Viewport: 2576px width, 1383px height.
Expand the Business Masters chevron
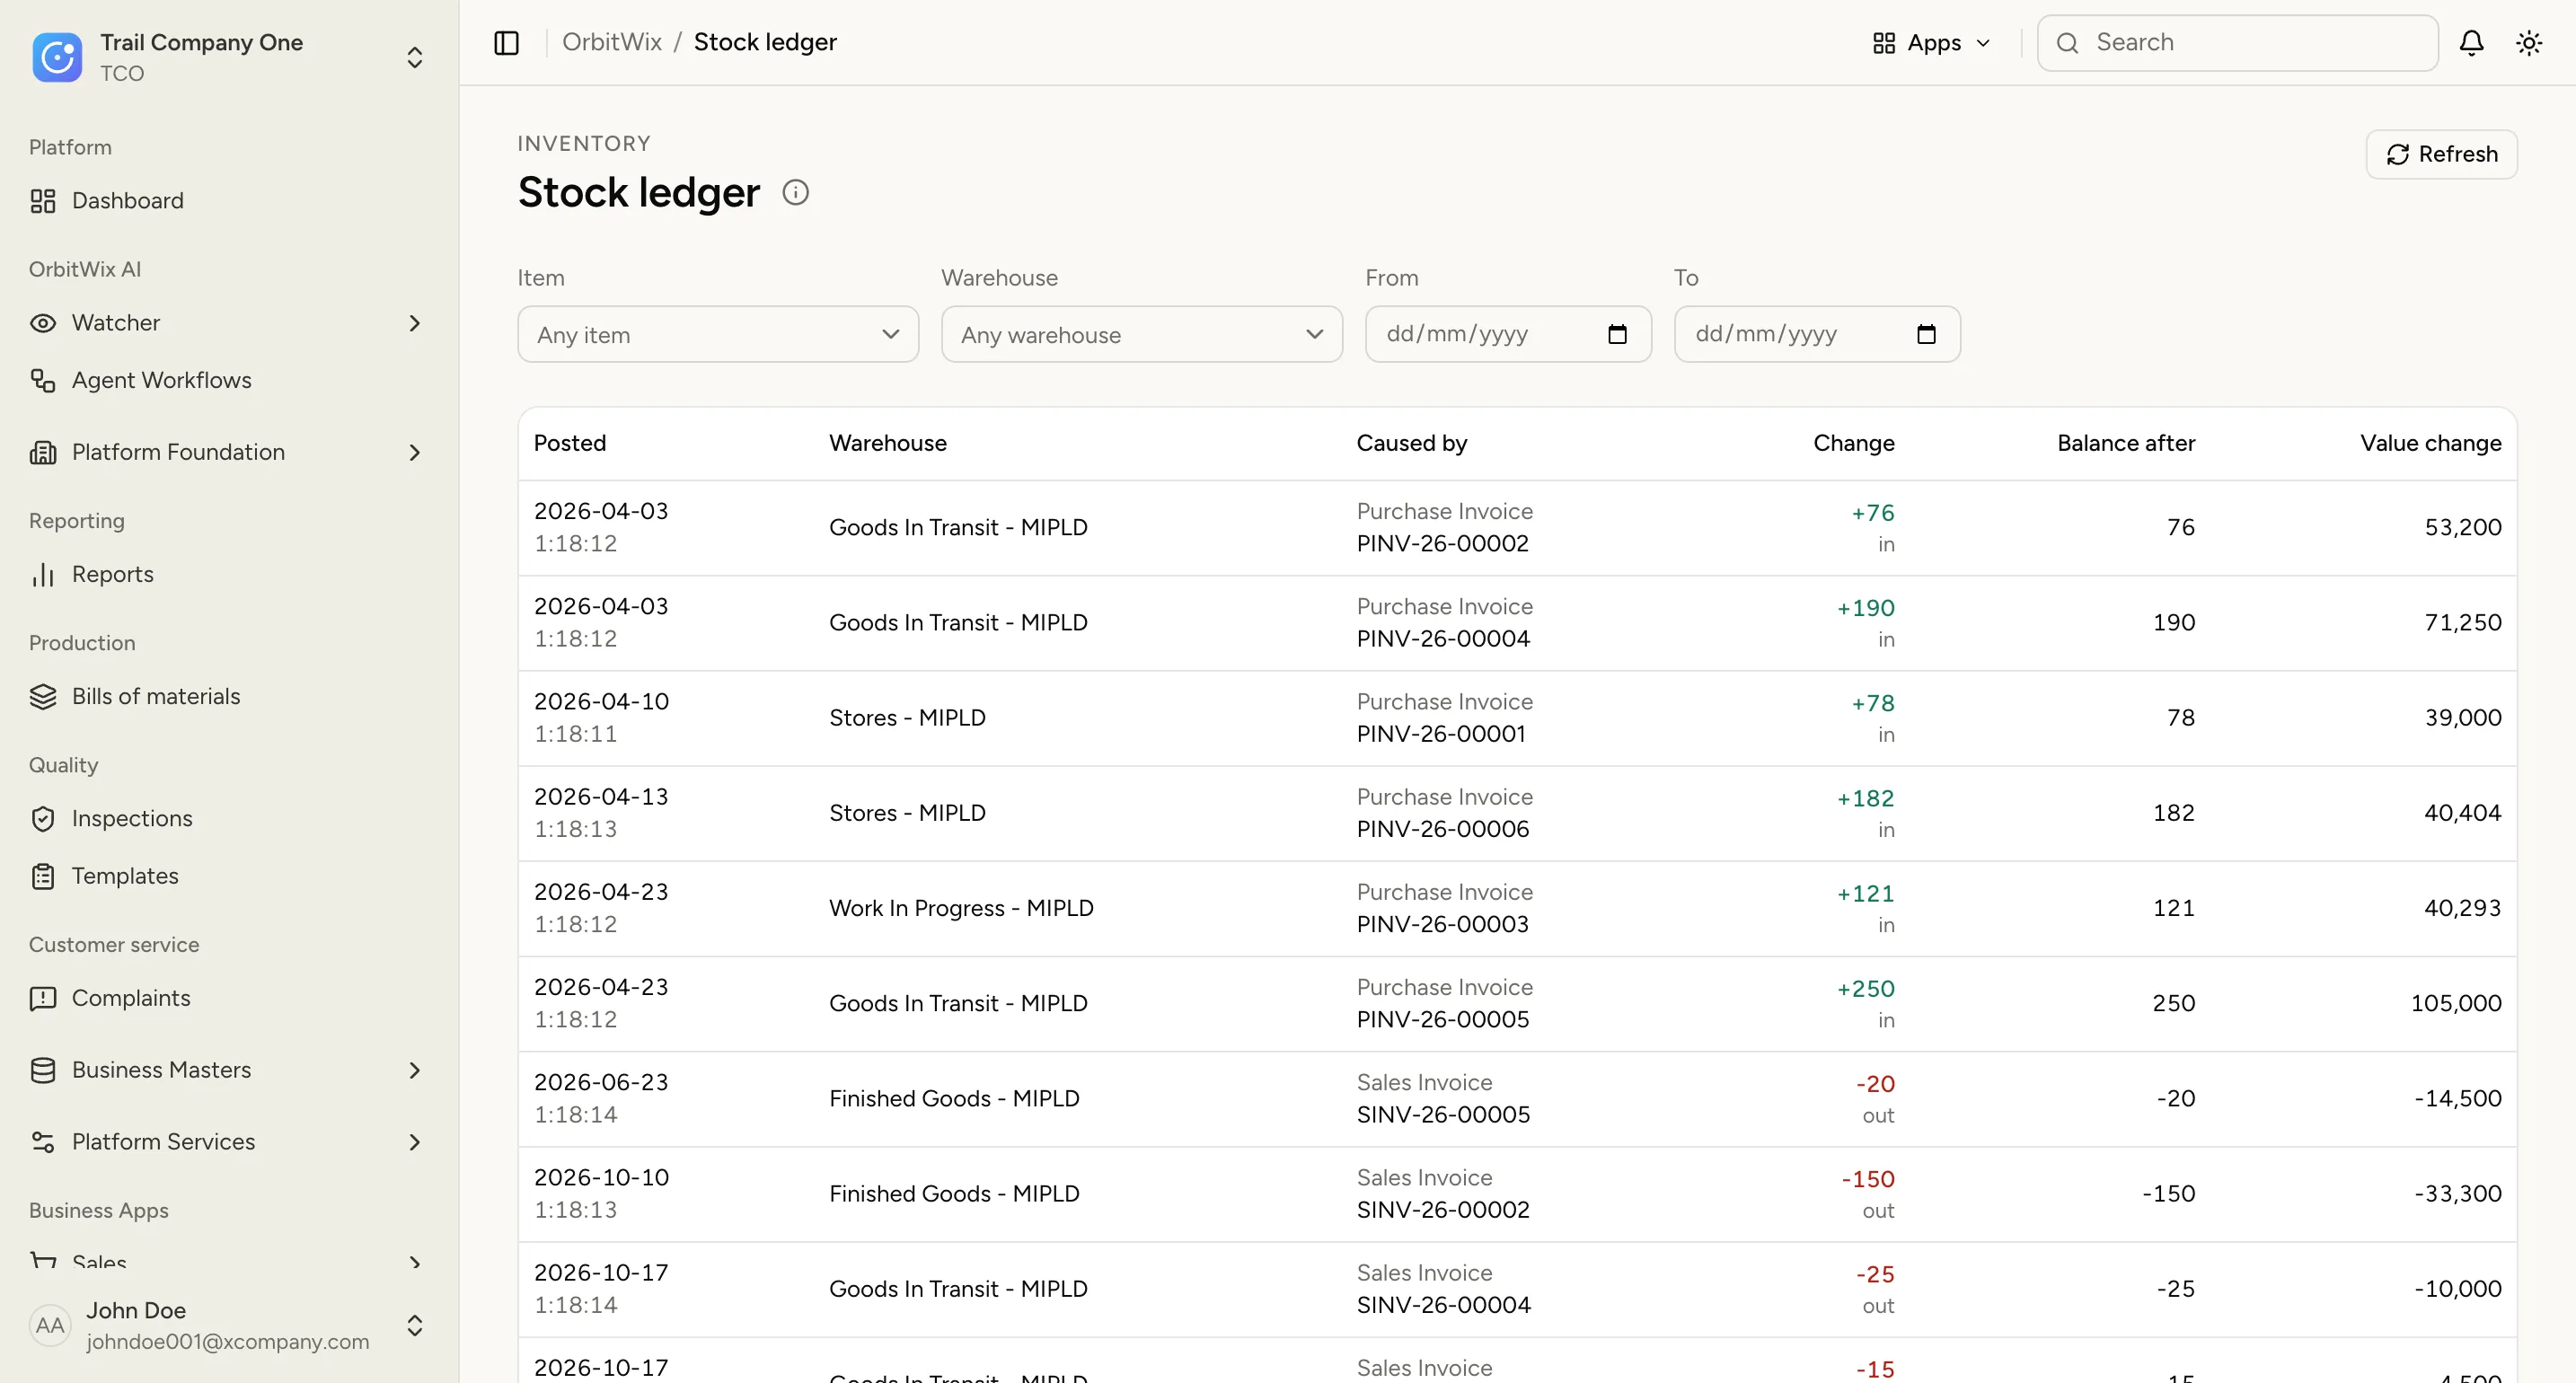tap(415, 1070)
